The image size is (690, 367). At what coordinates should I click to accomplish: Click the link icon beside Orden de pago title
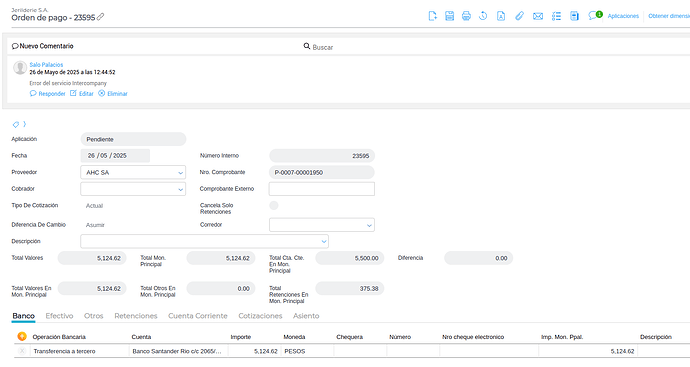[x=100, y=17]
